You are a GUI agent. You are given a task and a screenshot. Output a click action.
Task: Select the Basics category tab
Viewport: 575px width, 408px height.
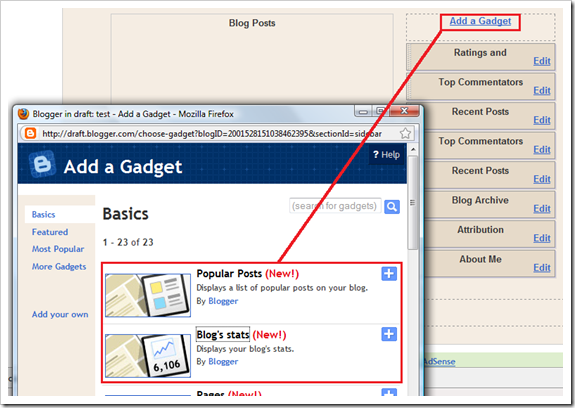43,214
